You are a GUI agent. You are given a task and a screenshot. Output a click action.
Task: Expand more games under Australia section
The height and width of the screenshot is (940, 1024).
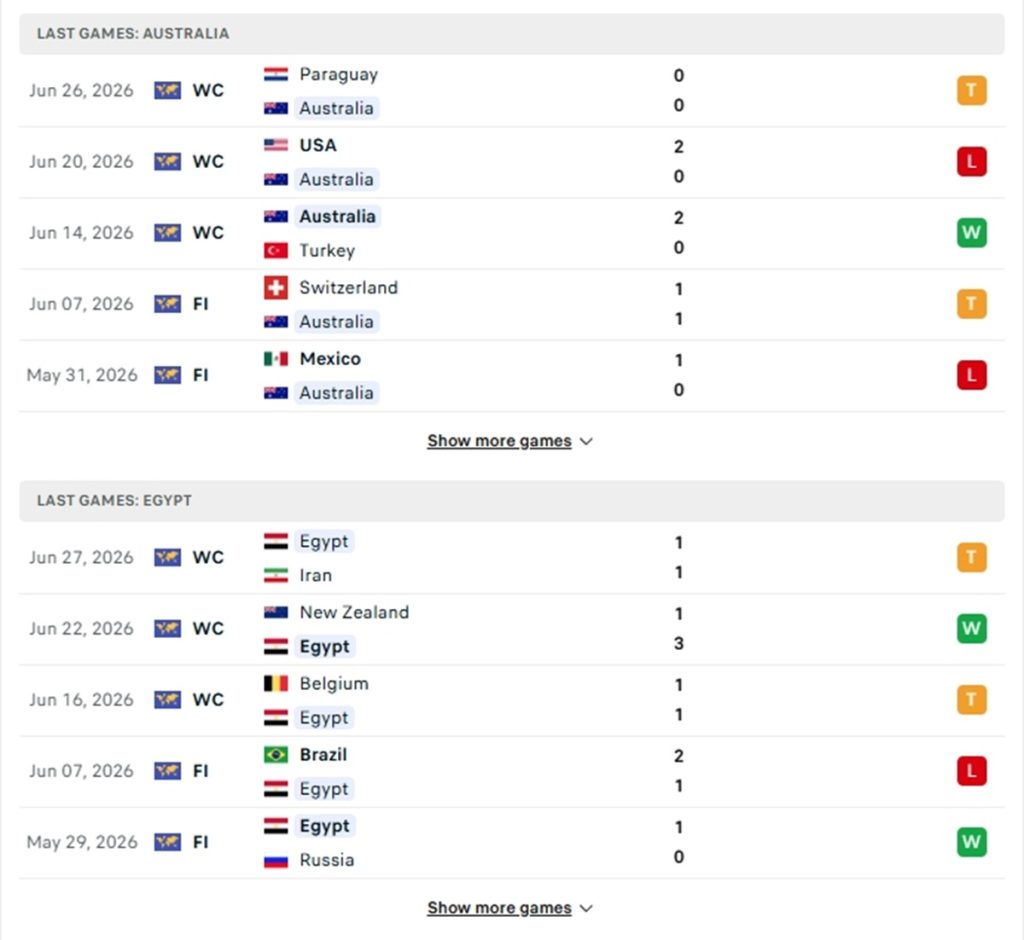tap(510, 441)
